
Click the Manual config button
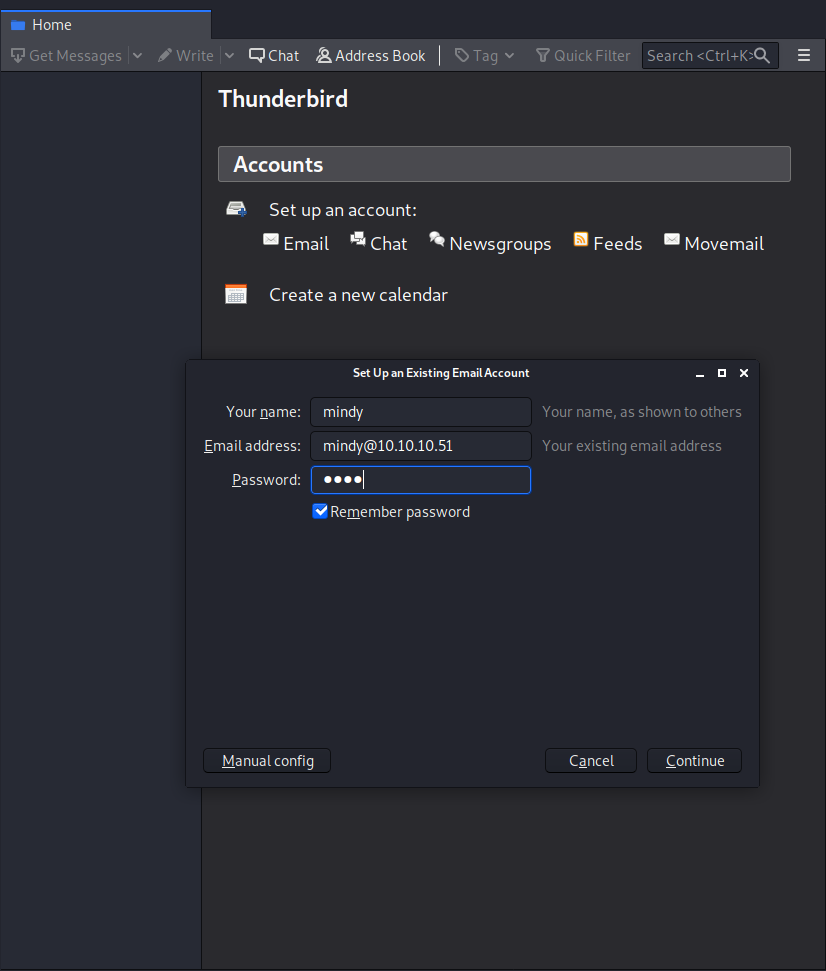click(x=267, y=760)
